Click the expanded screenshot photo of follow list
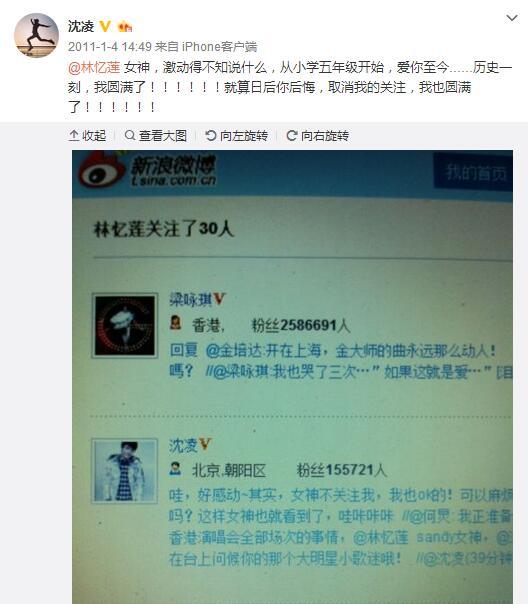 click(292, 377)
